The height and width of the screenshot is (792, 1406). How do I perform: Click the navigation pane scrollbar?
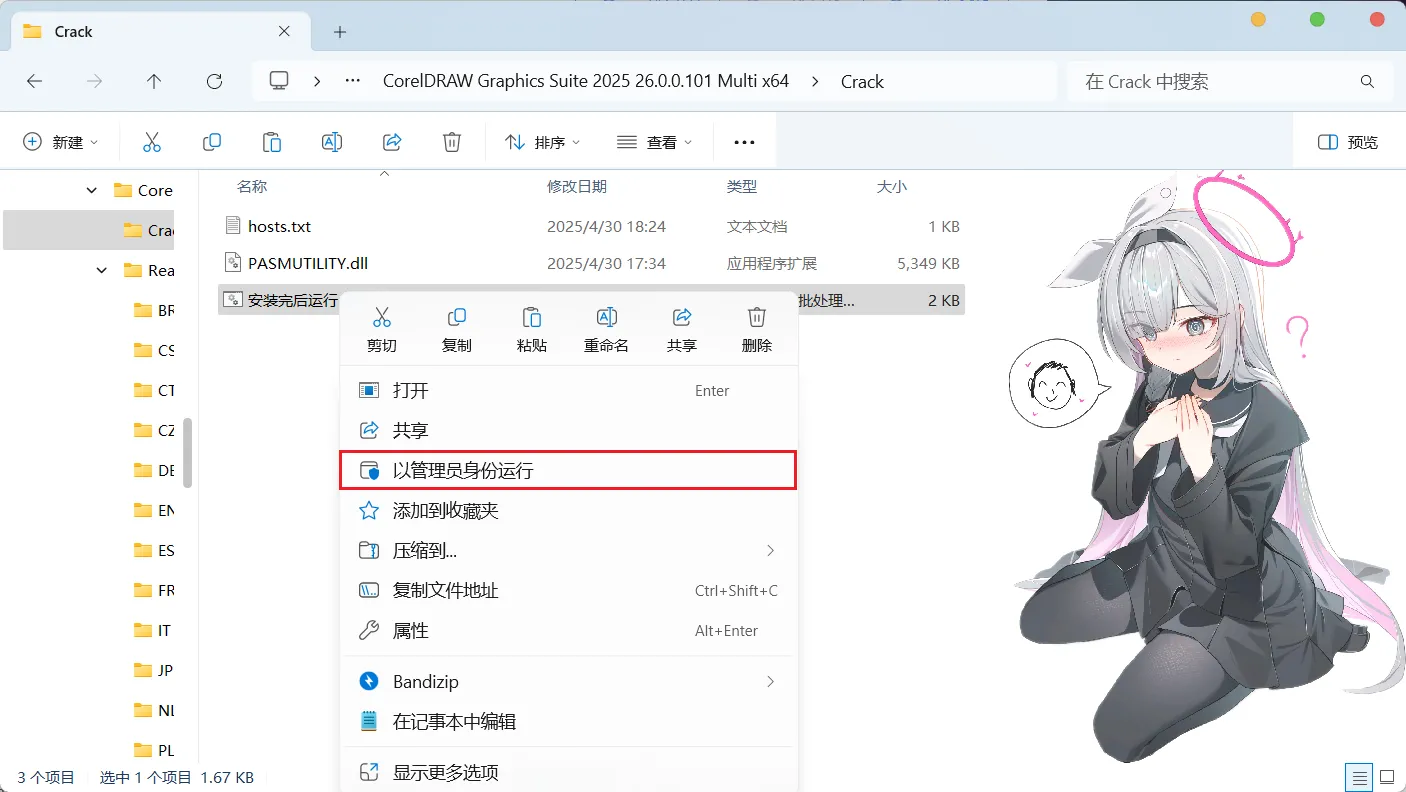187,452
